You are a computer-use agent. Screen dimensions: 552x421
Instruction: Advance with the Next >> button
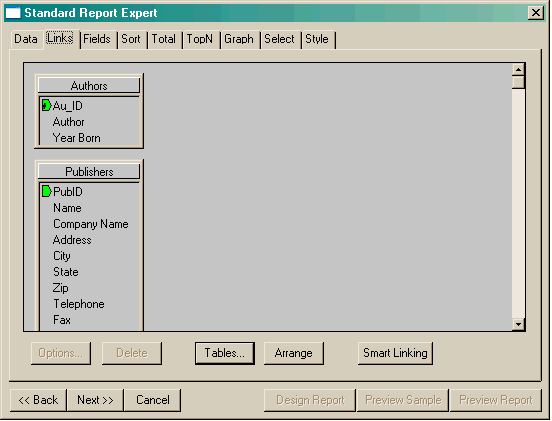pyautogui.click(x=95, y=400)
